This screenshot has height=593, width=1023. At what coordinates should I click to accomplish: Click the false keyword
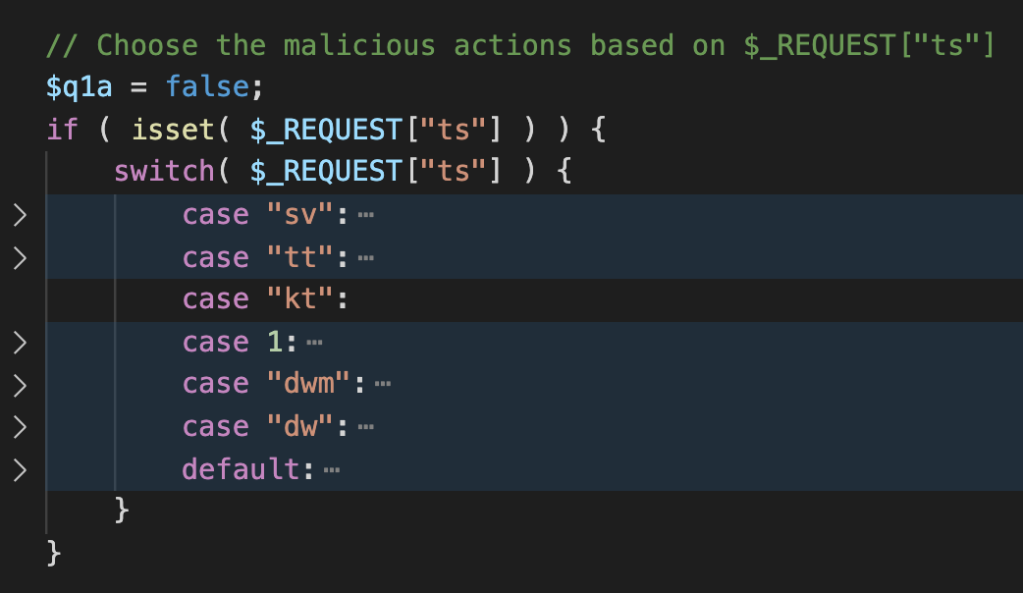pyautogui.click(x=207, y=87)
